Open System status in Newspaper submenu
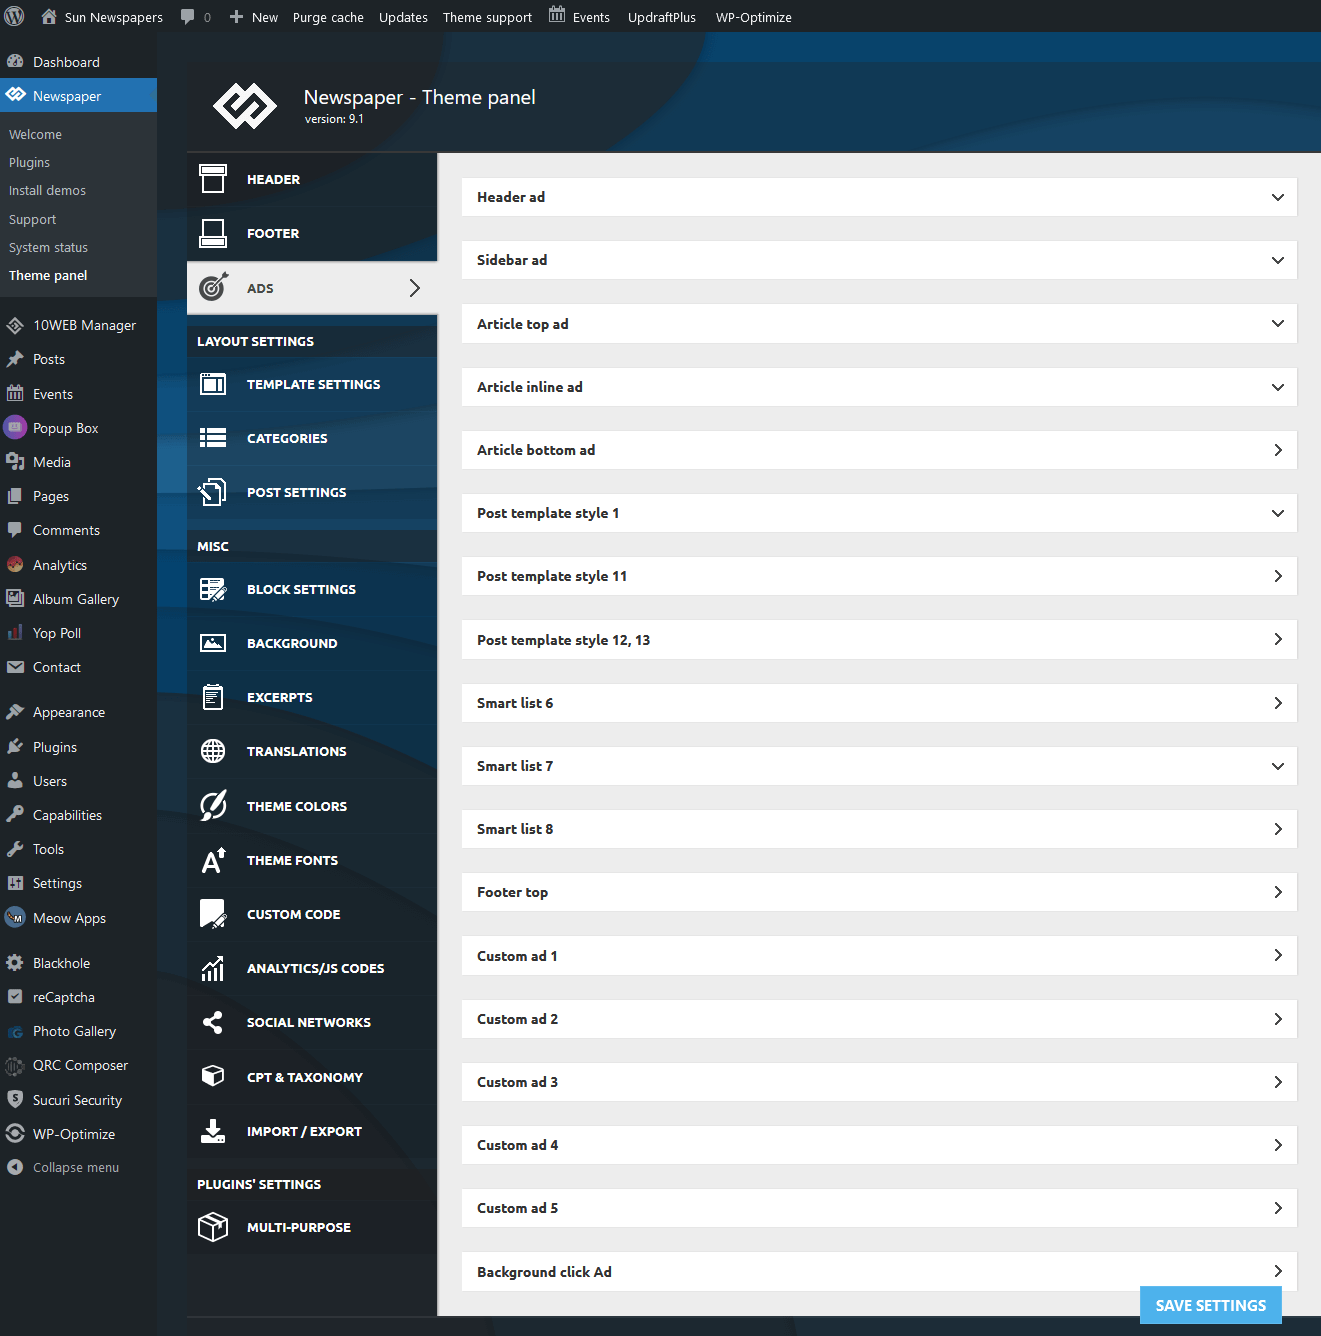The image size is (1321, 1336). point(48,247)
